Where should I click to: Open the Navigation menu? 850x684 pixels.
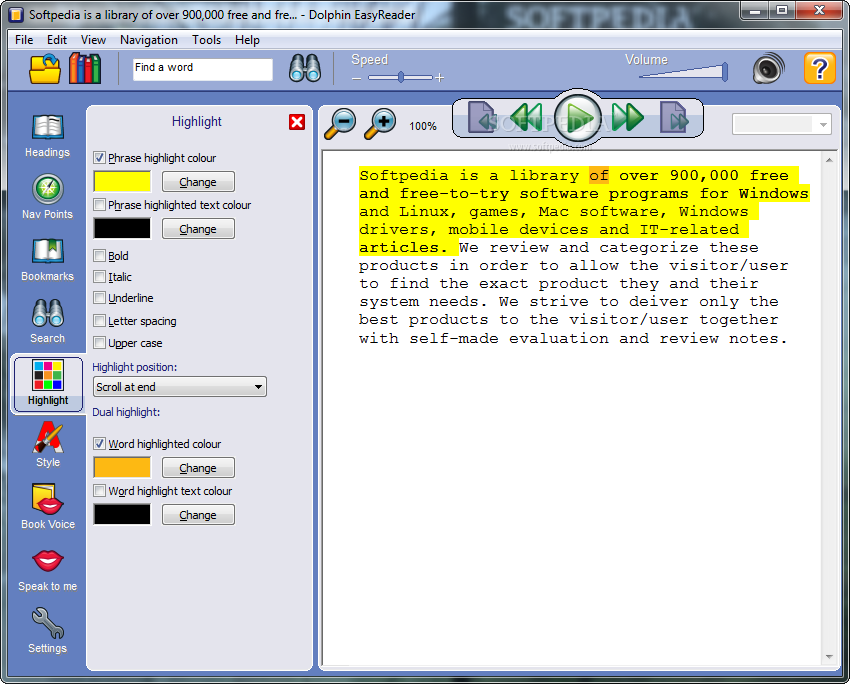click(x=149, y=40)
